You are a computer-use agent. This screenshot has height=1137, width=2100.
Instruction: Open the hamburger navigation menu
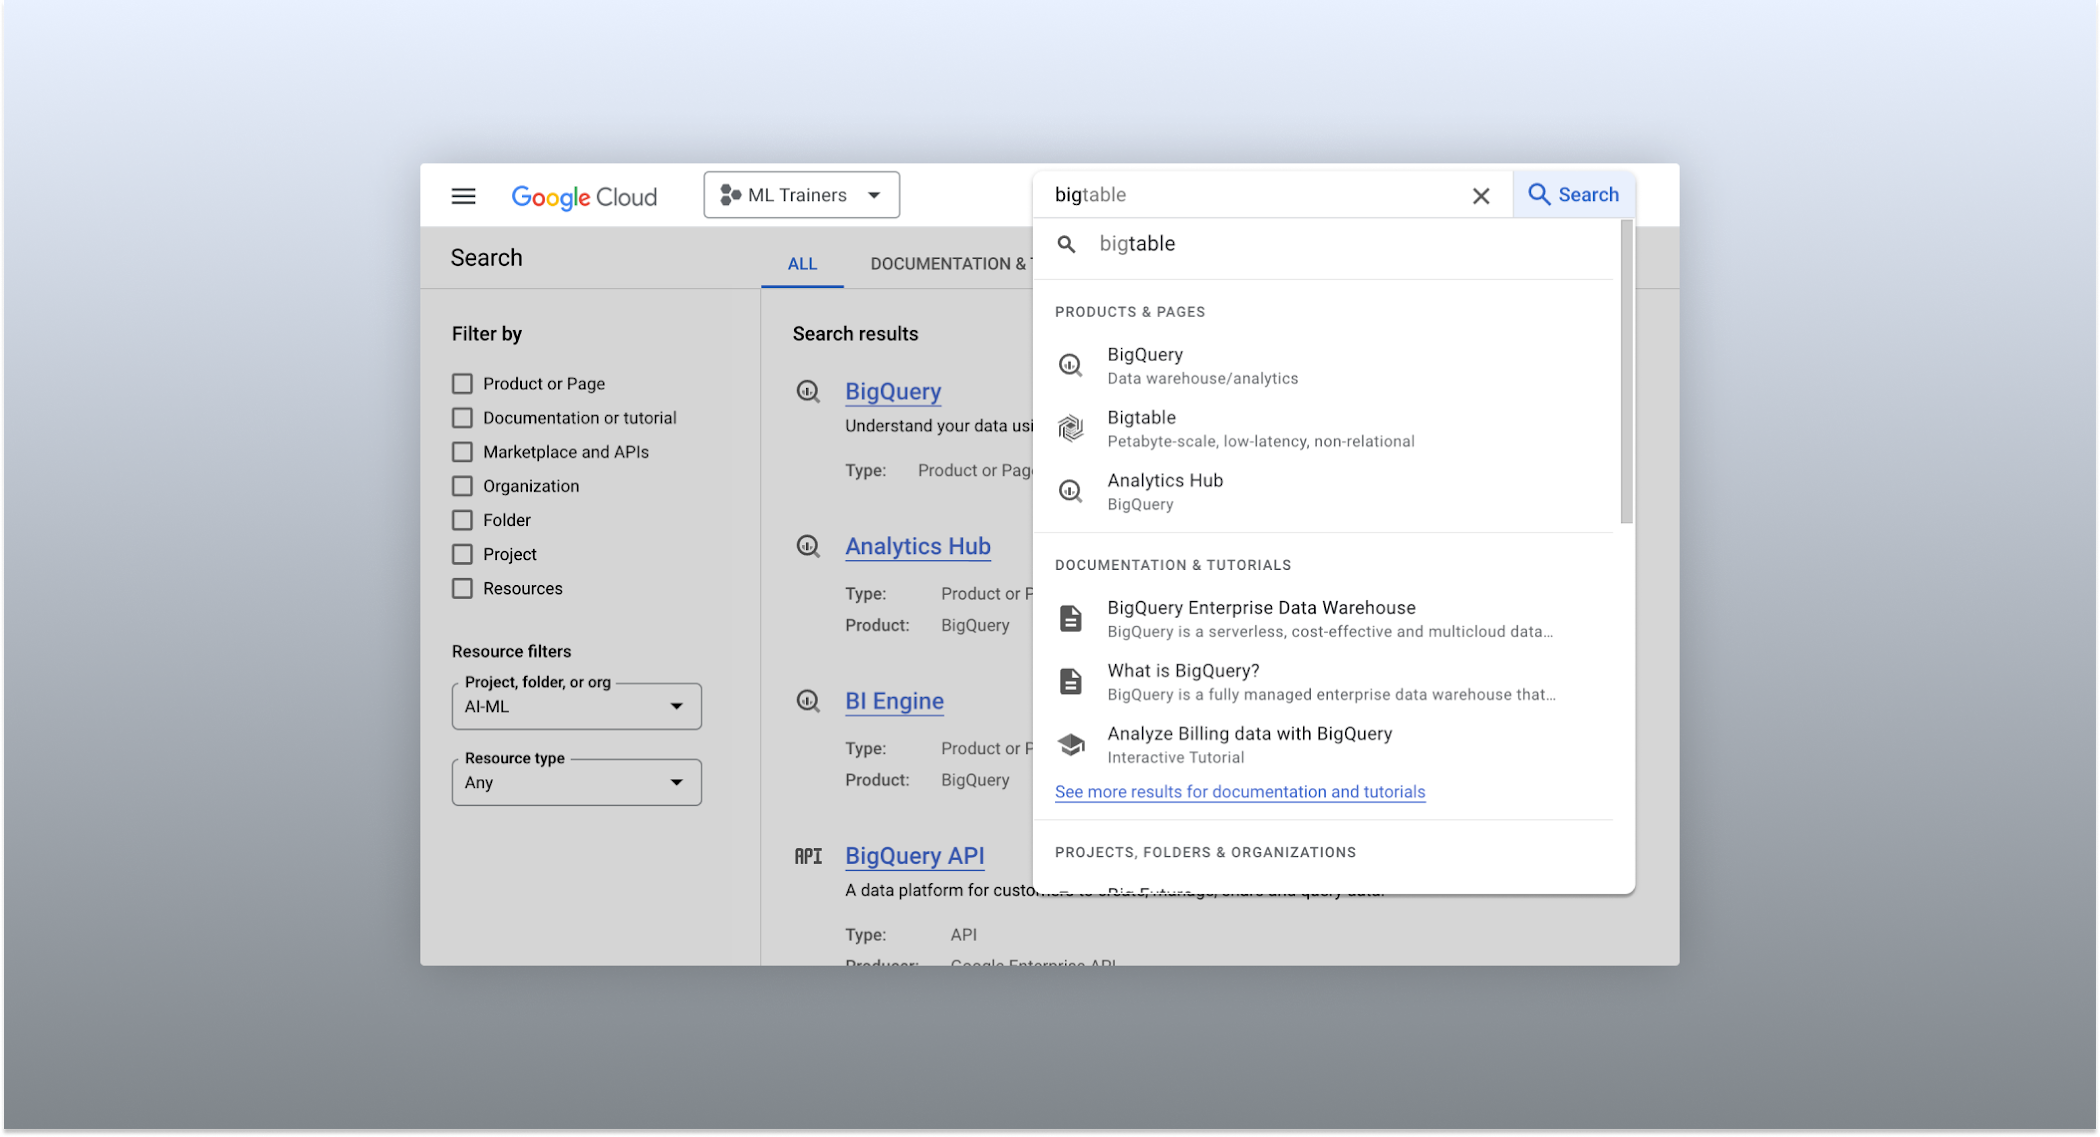pos(463,196)
